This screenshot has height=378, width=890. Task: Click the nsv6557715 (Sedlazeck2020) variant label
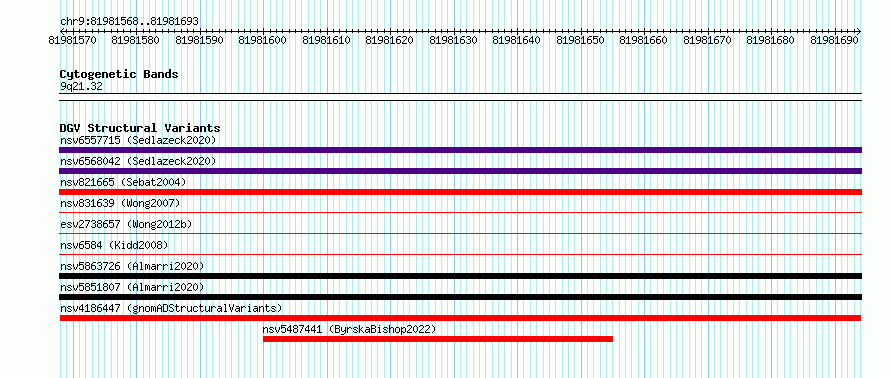click(138, 140)
